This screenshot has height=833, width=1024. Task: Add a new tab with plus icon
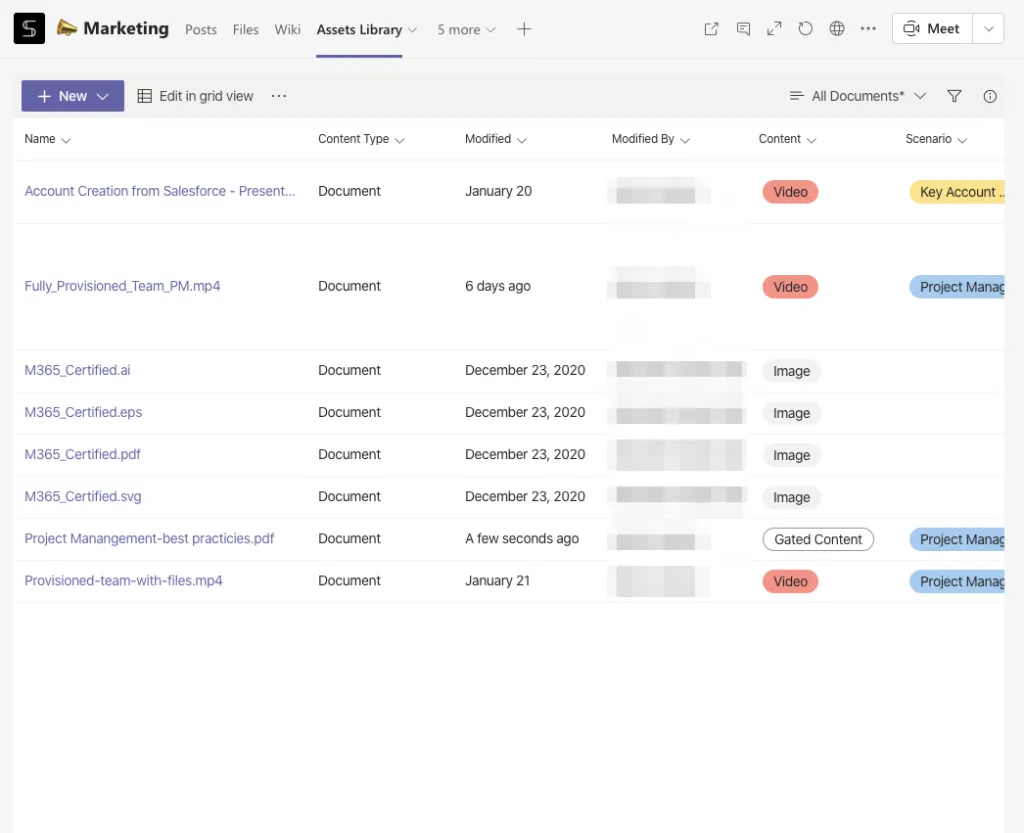tap(524, 29)
